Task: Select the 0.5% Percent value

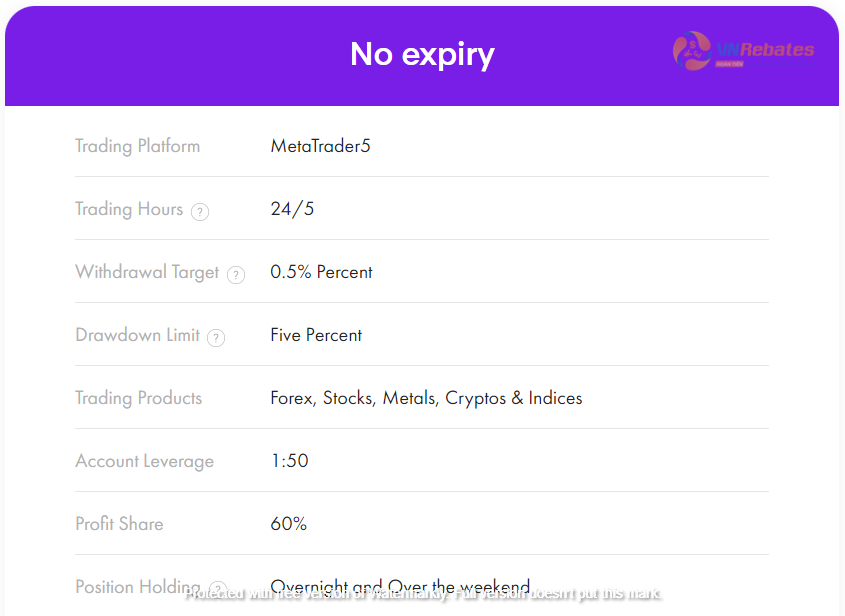Action: coord(321,272)
